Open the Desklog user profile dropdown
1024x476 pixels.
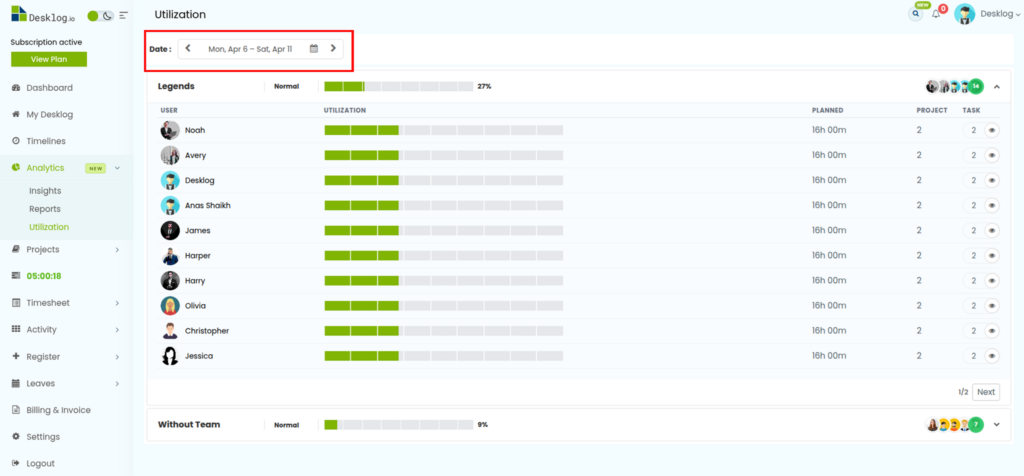[x=985, y=14]
